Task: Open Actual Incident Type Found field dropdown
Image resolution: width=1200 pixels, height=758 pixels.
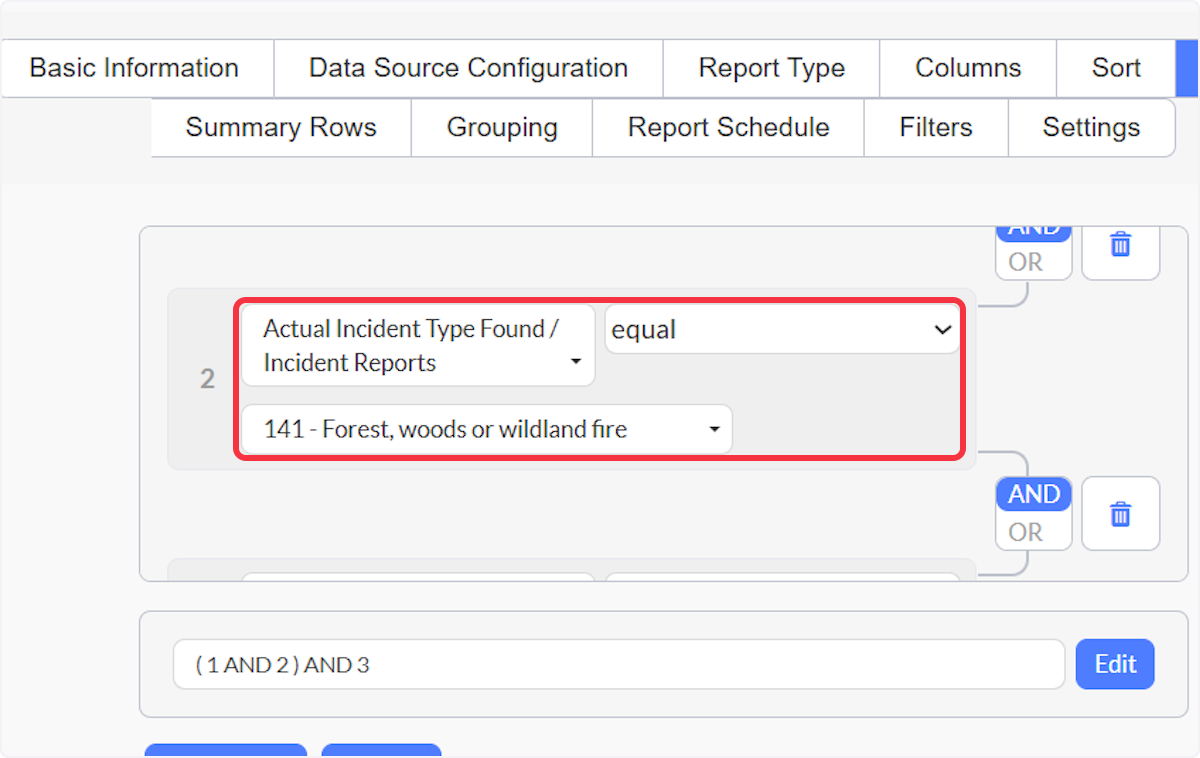Action: tap(418, 346)
